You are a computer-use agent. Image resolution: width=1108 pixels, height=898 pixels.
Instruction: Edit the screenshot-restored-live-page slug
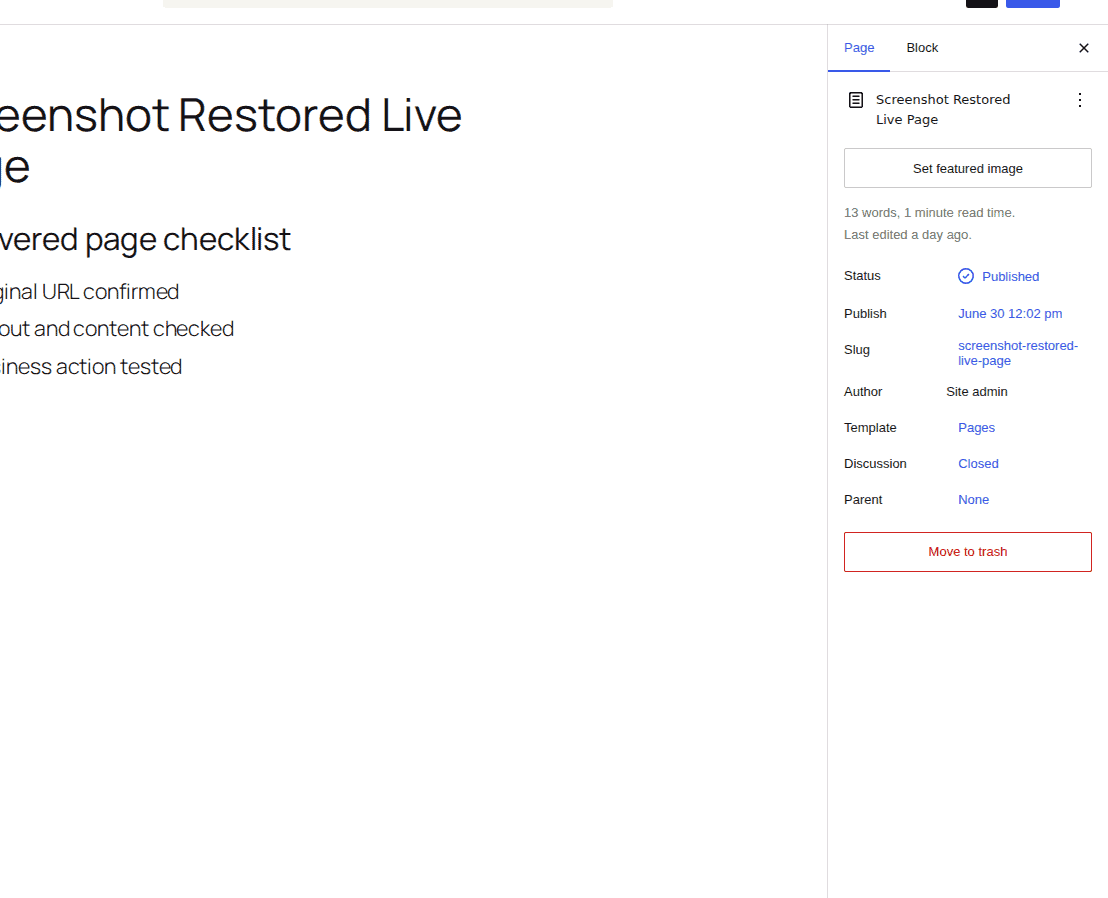point(1018,353)
